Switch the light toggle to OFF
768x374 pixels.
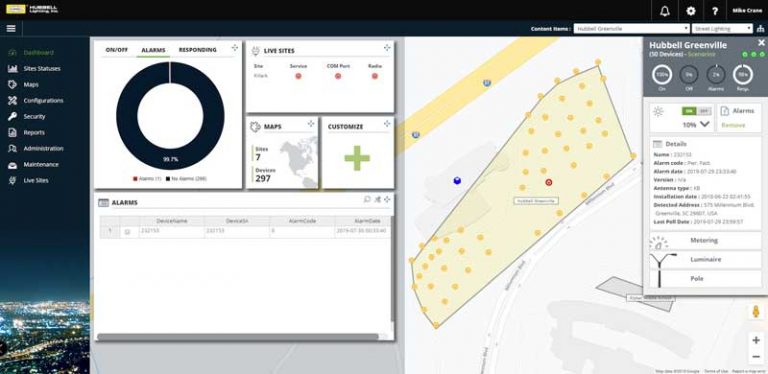(x=703, y=111)
